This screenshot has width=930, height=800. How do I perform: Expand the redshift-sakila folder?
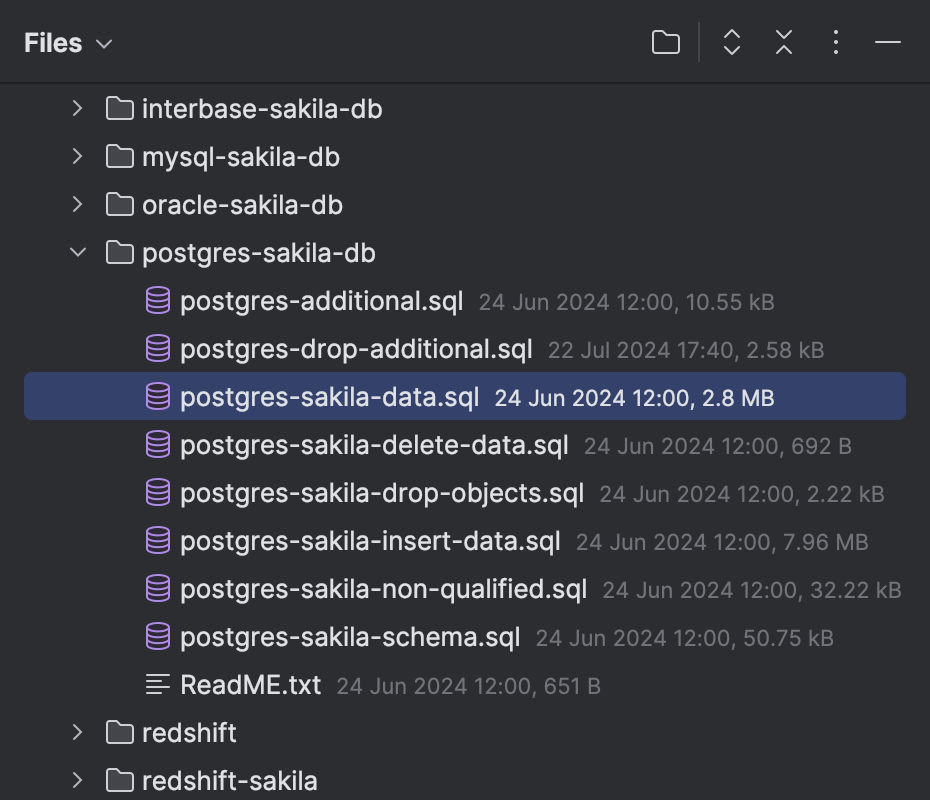pyautogui.click(x=77, y=781)
